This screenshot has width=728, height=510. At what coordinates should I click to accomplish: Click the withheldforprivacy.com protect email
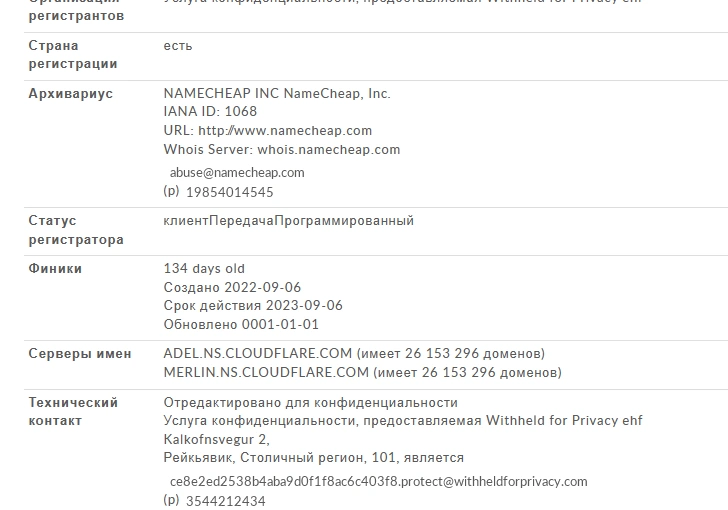378,482
